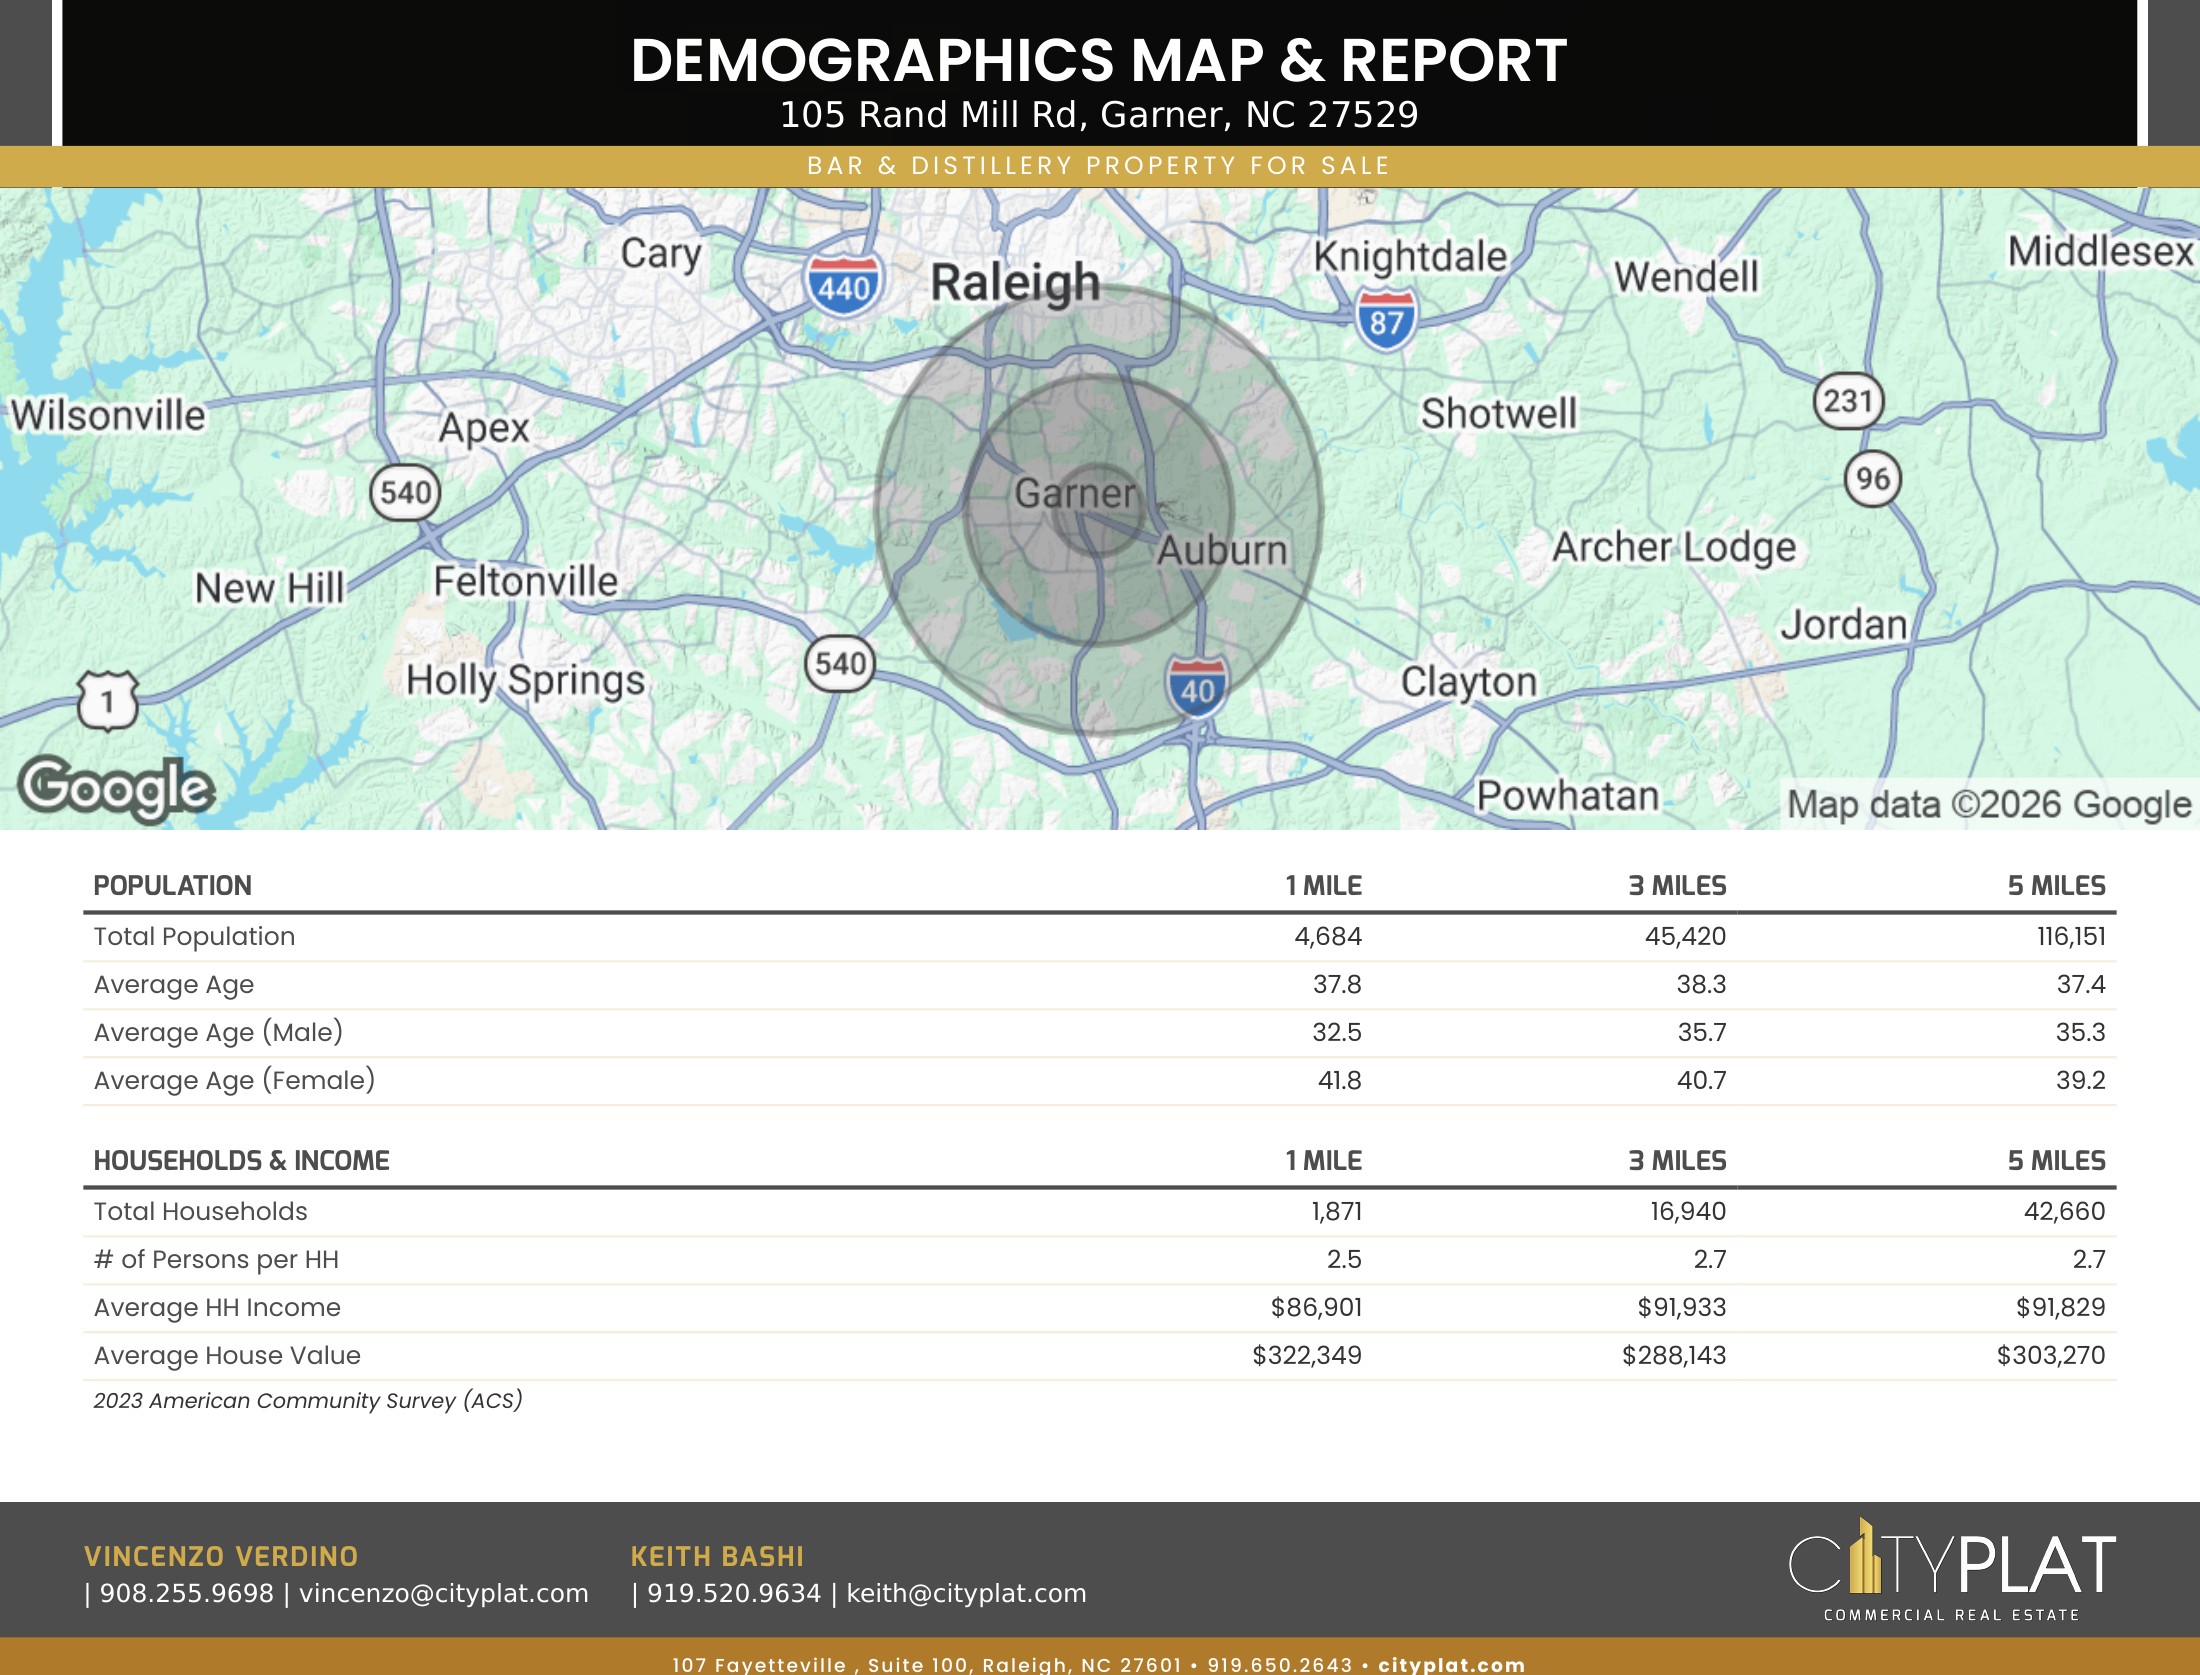Select the 3 MILES population column header

[x=1677, y=886]
